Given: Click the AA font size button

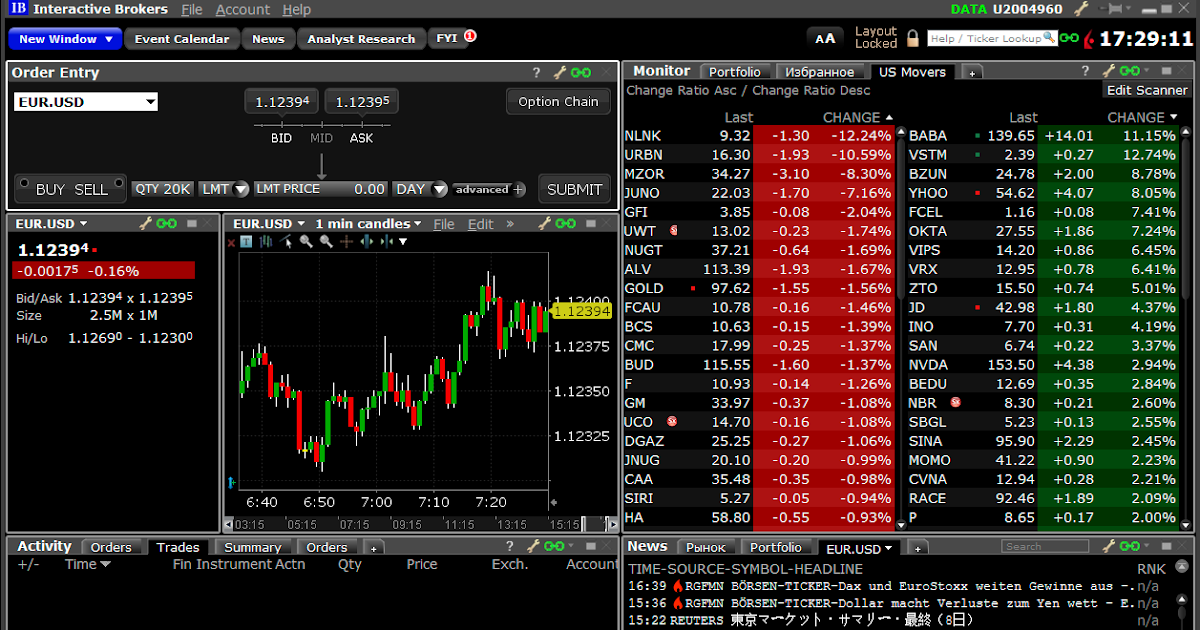Looking at the screenshot, I should tap(825, 39).
